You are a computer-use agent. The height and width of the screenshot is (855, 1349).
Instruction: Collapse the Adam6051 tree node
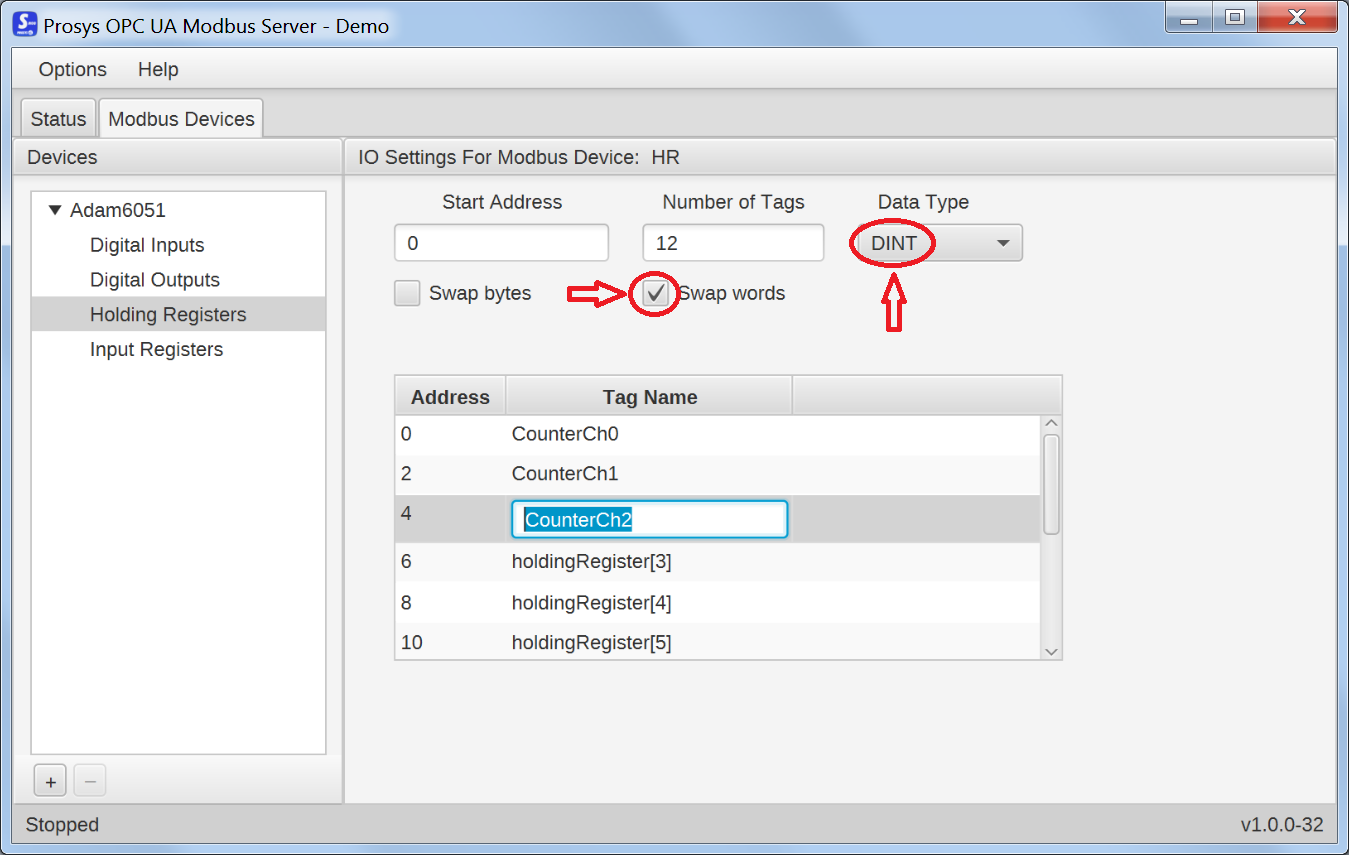[56, 210]
